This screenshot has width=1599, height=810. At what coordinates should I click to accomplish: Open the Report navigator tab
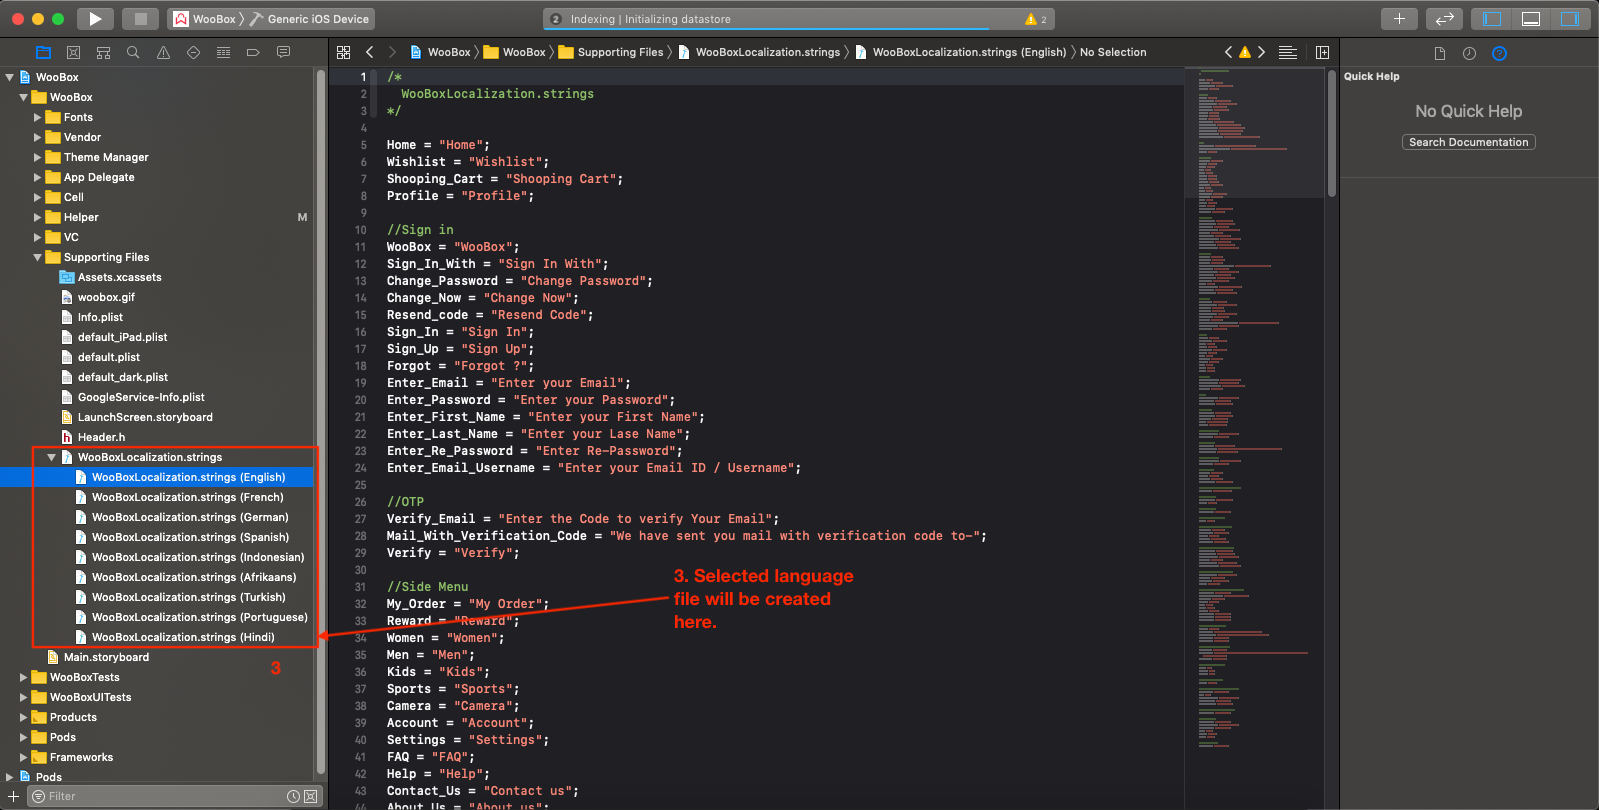pos(283,52)
